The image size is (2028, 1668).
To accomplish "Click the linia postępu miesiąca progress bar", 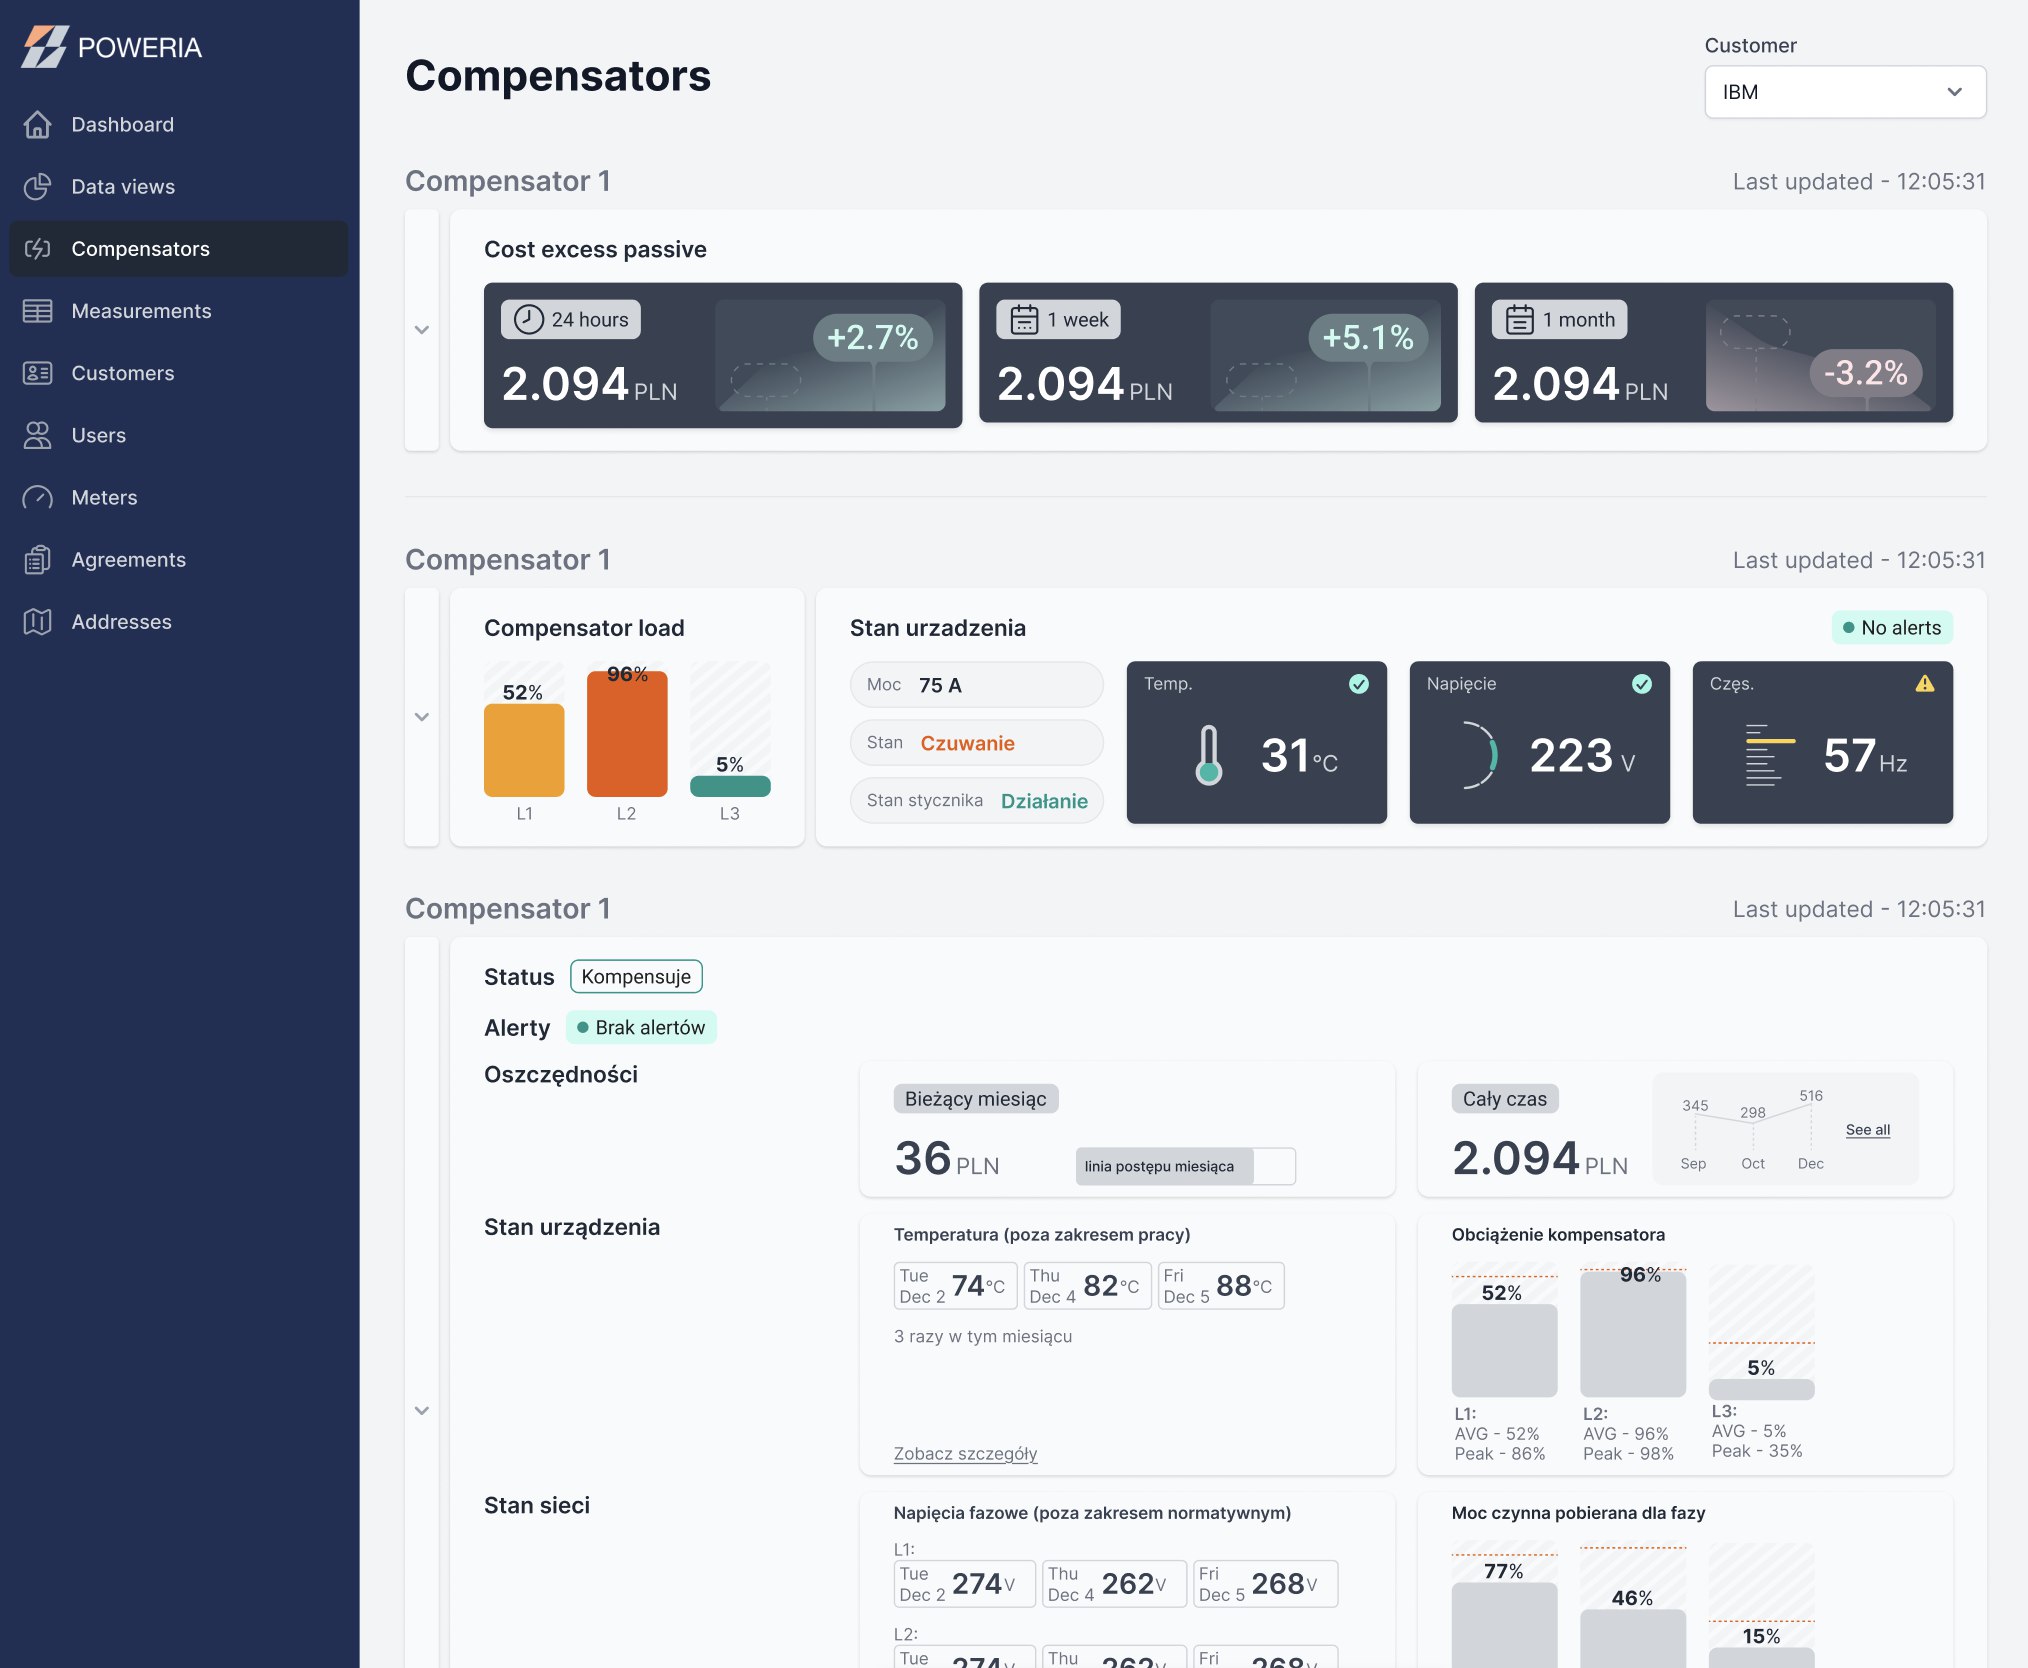I will (x=1185, y=1166).
